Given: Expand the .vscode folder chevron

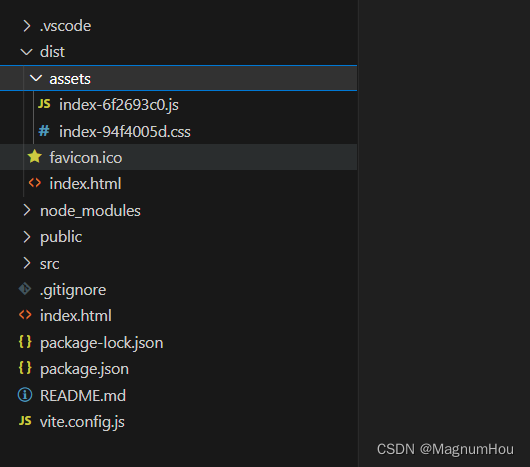Looking at the screenshot, I should tap(27, 26).
